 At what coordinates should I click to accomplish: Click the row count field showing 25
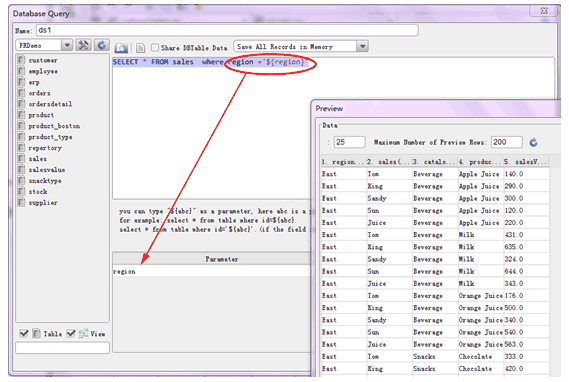point(349,142)
